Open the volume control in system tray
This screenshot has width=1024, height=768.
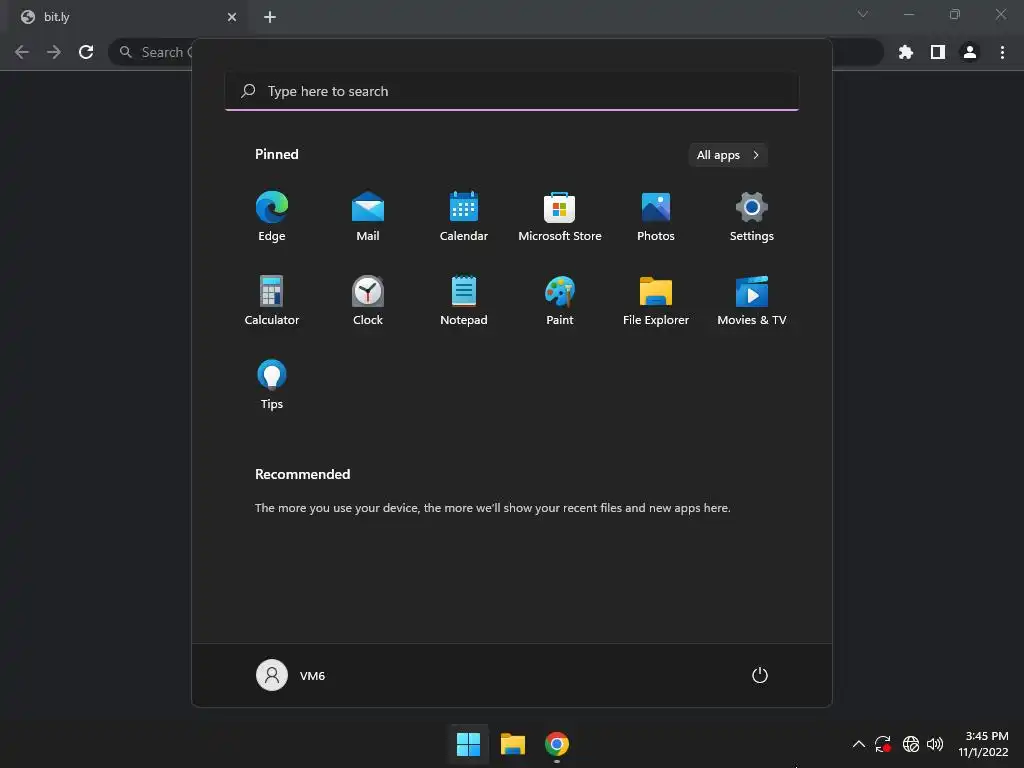pos(935,744)
